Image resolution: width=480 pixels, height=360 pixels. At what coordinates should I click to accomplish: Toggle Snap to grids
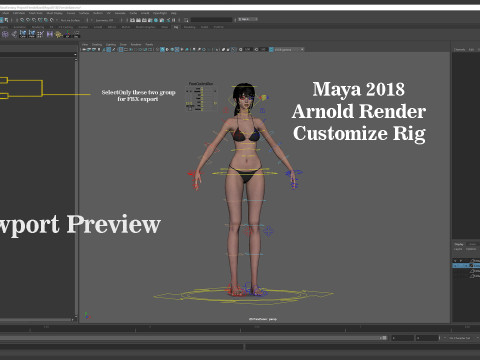22,20
